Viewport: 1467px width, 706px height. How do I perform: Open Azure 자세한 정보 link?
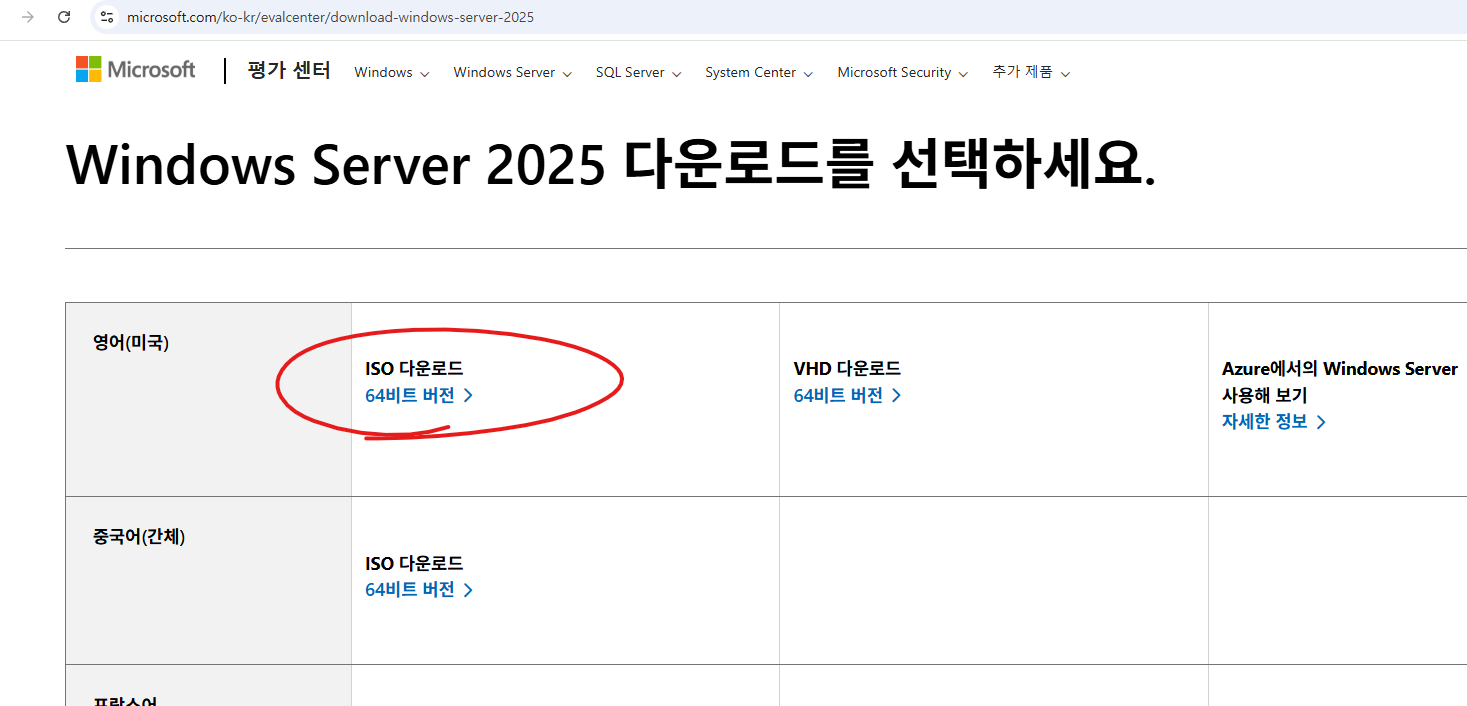(x=1274, y=421)
